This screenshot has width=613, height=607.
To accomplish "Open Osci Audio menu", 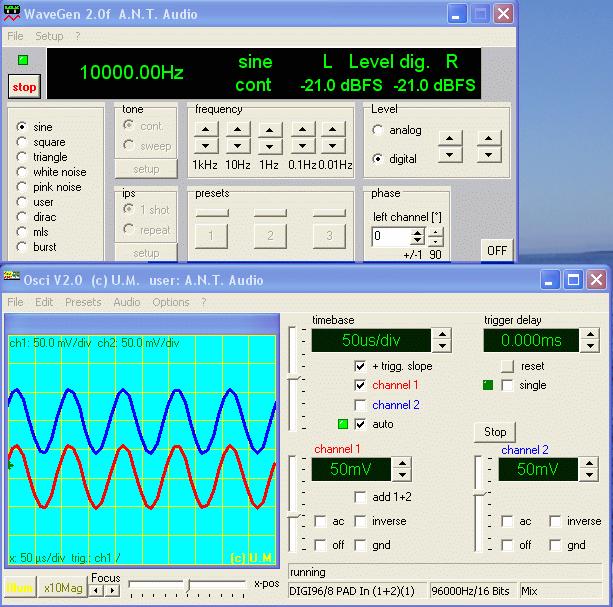I will [x=127, y=302].
